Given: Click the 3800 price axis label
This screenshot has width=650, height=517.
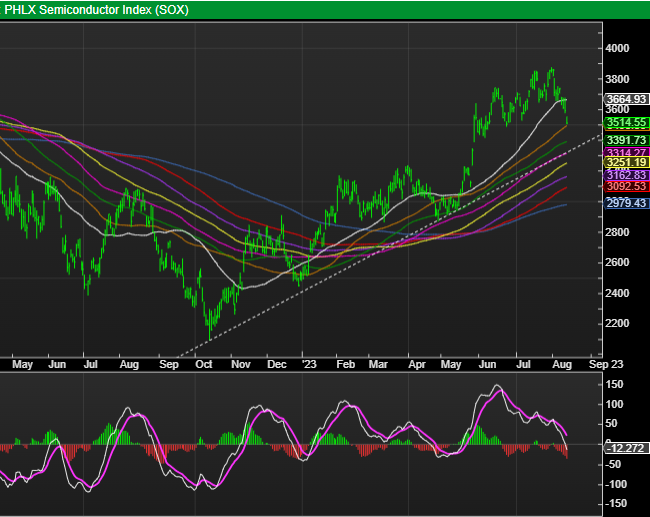Looking at the screenshot, I should pyautogui.click(x=617, y=79).
